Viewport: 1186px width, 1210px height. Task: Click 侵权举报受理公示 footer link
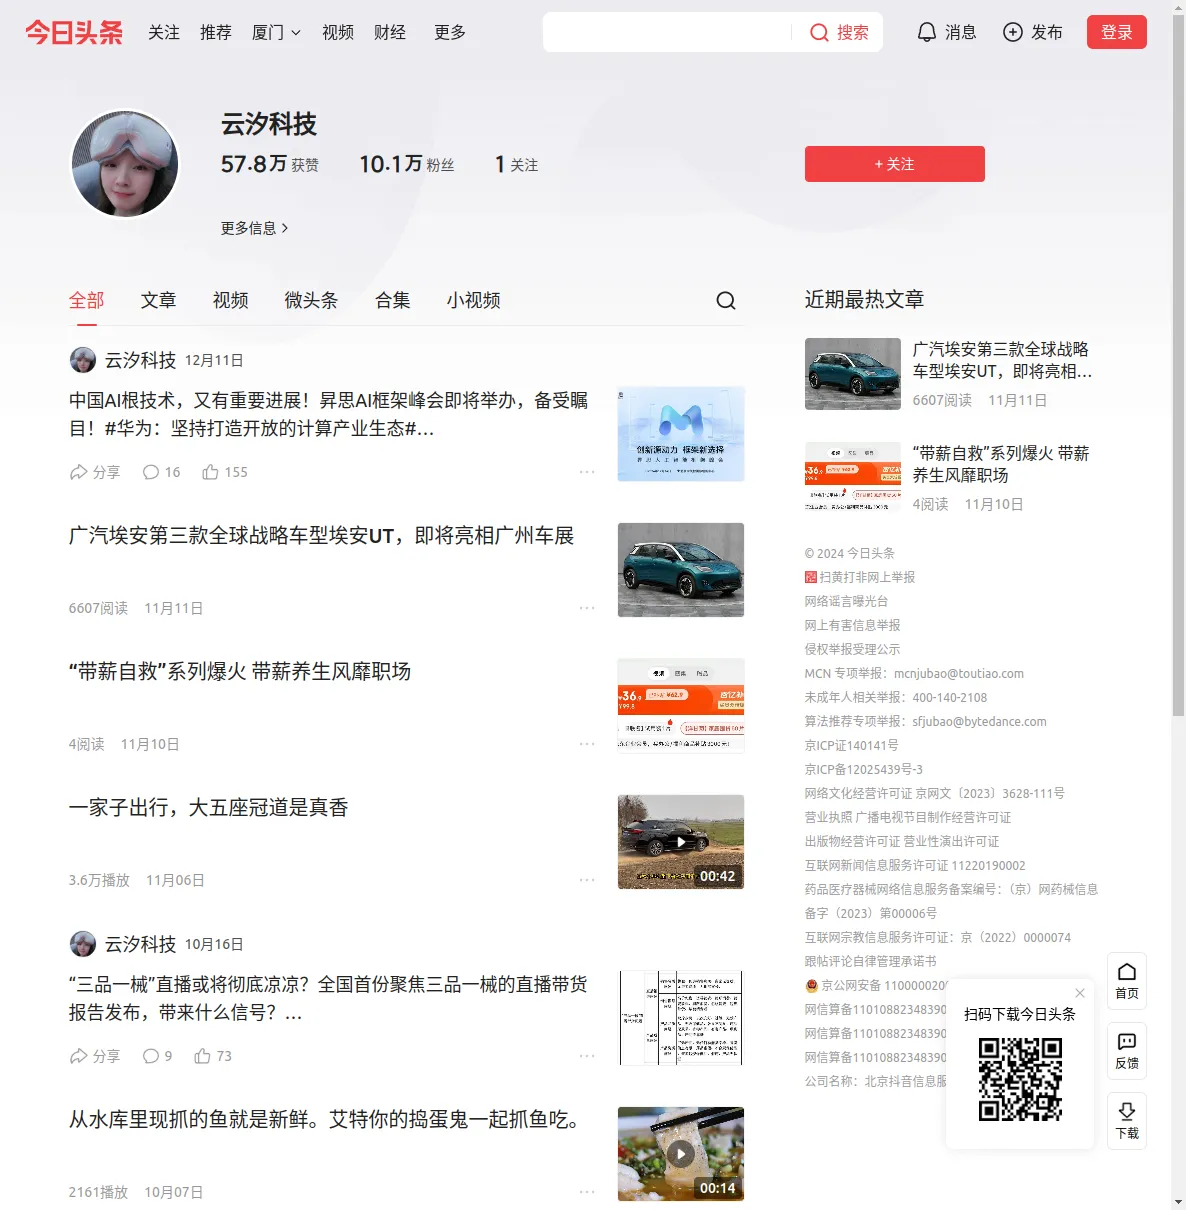coord(852,649)
